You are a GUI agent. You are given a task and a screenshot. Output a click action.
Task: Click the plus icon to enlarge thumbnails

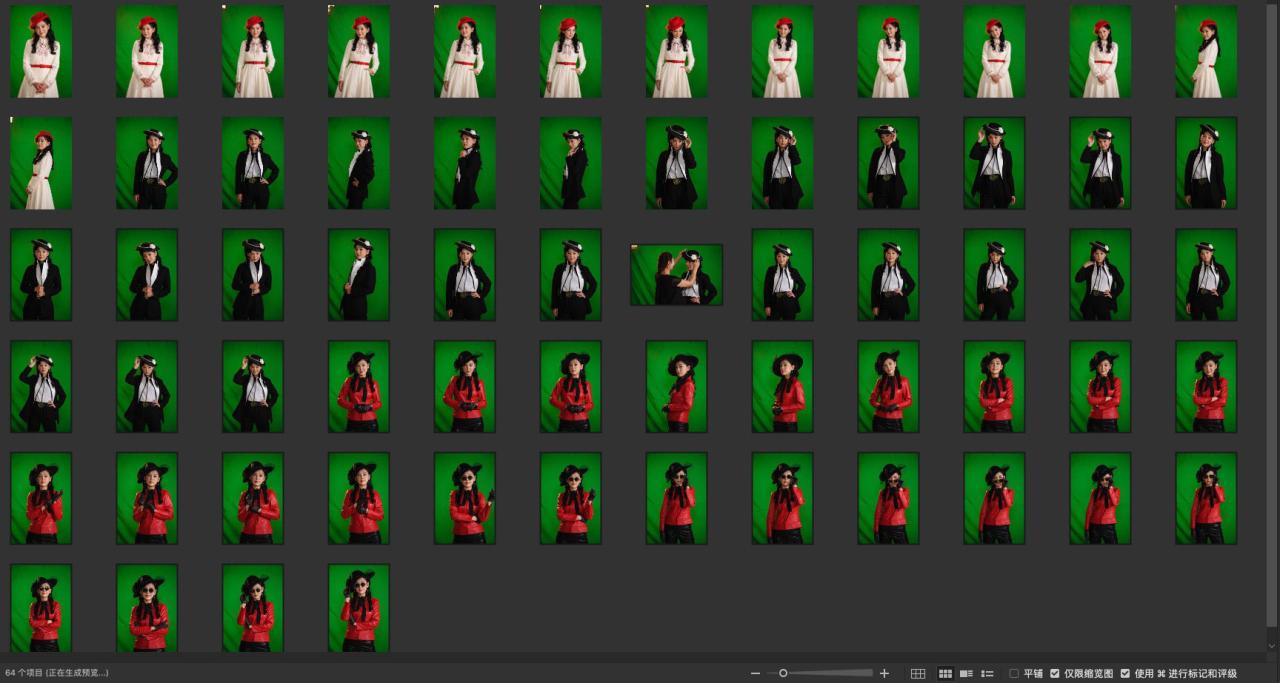click(884, 673)
